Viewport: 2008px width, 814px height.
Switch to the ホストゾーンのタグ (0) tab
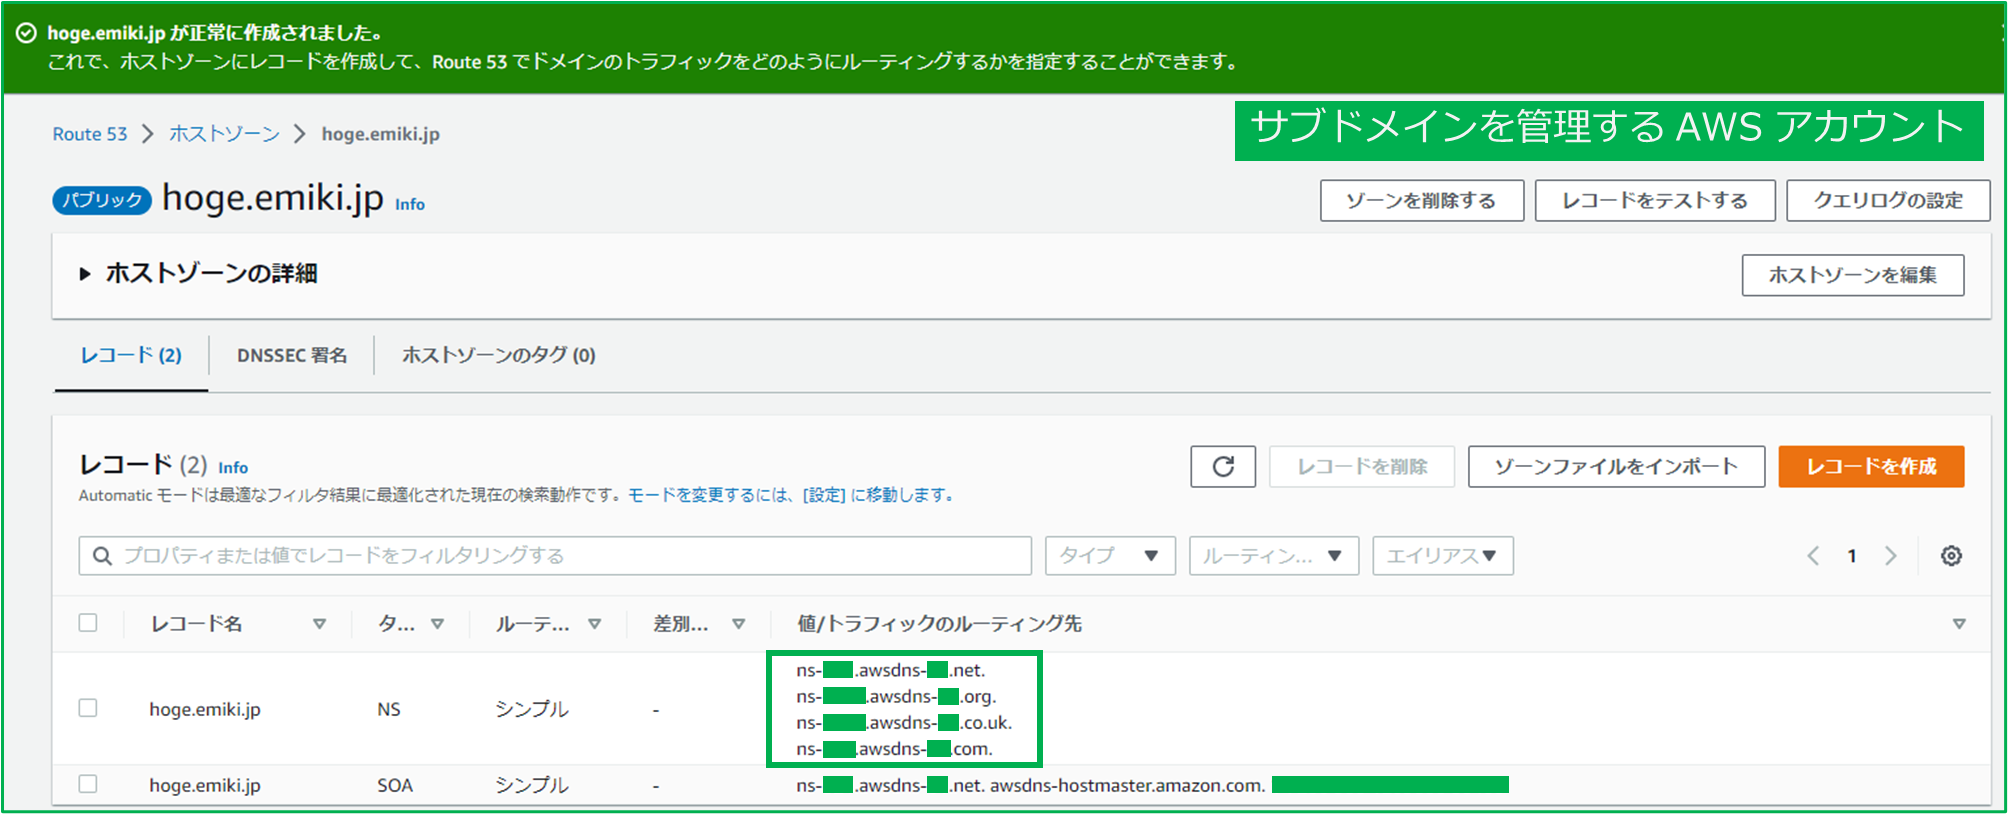point(499,355)
